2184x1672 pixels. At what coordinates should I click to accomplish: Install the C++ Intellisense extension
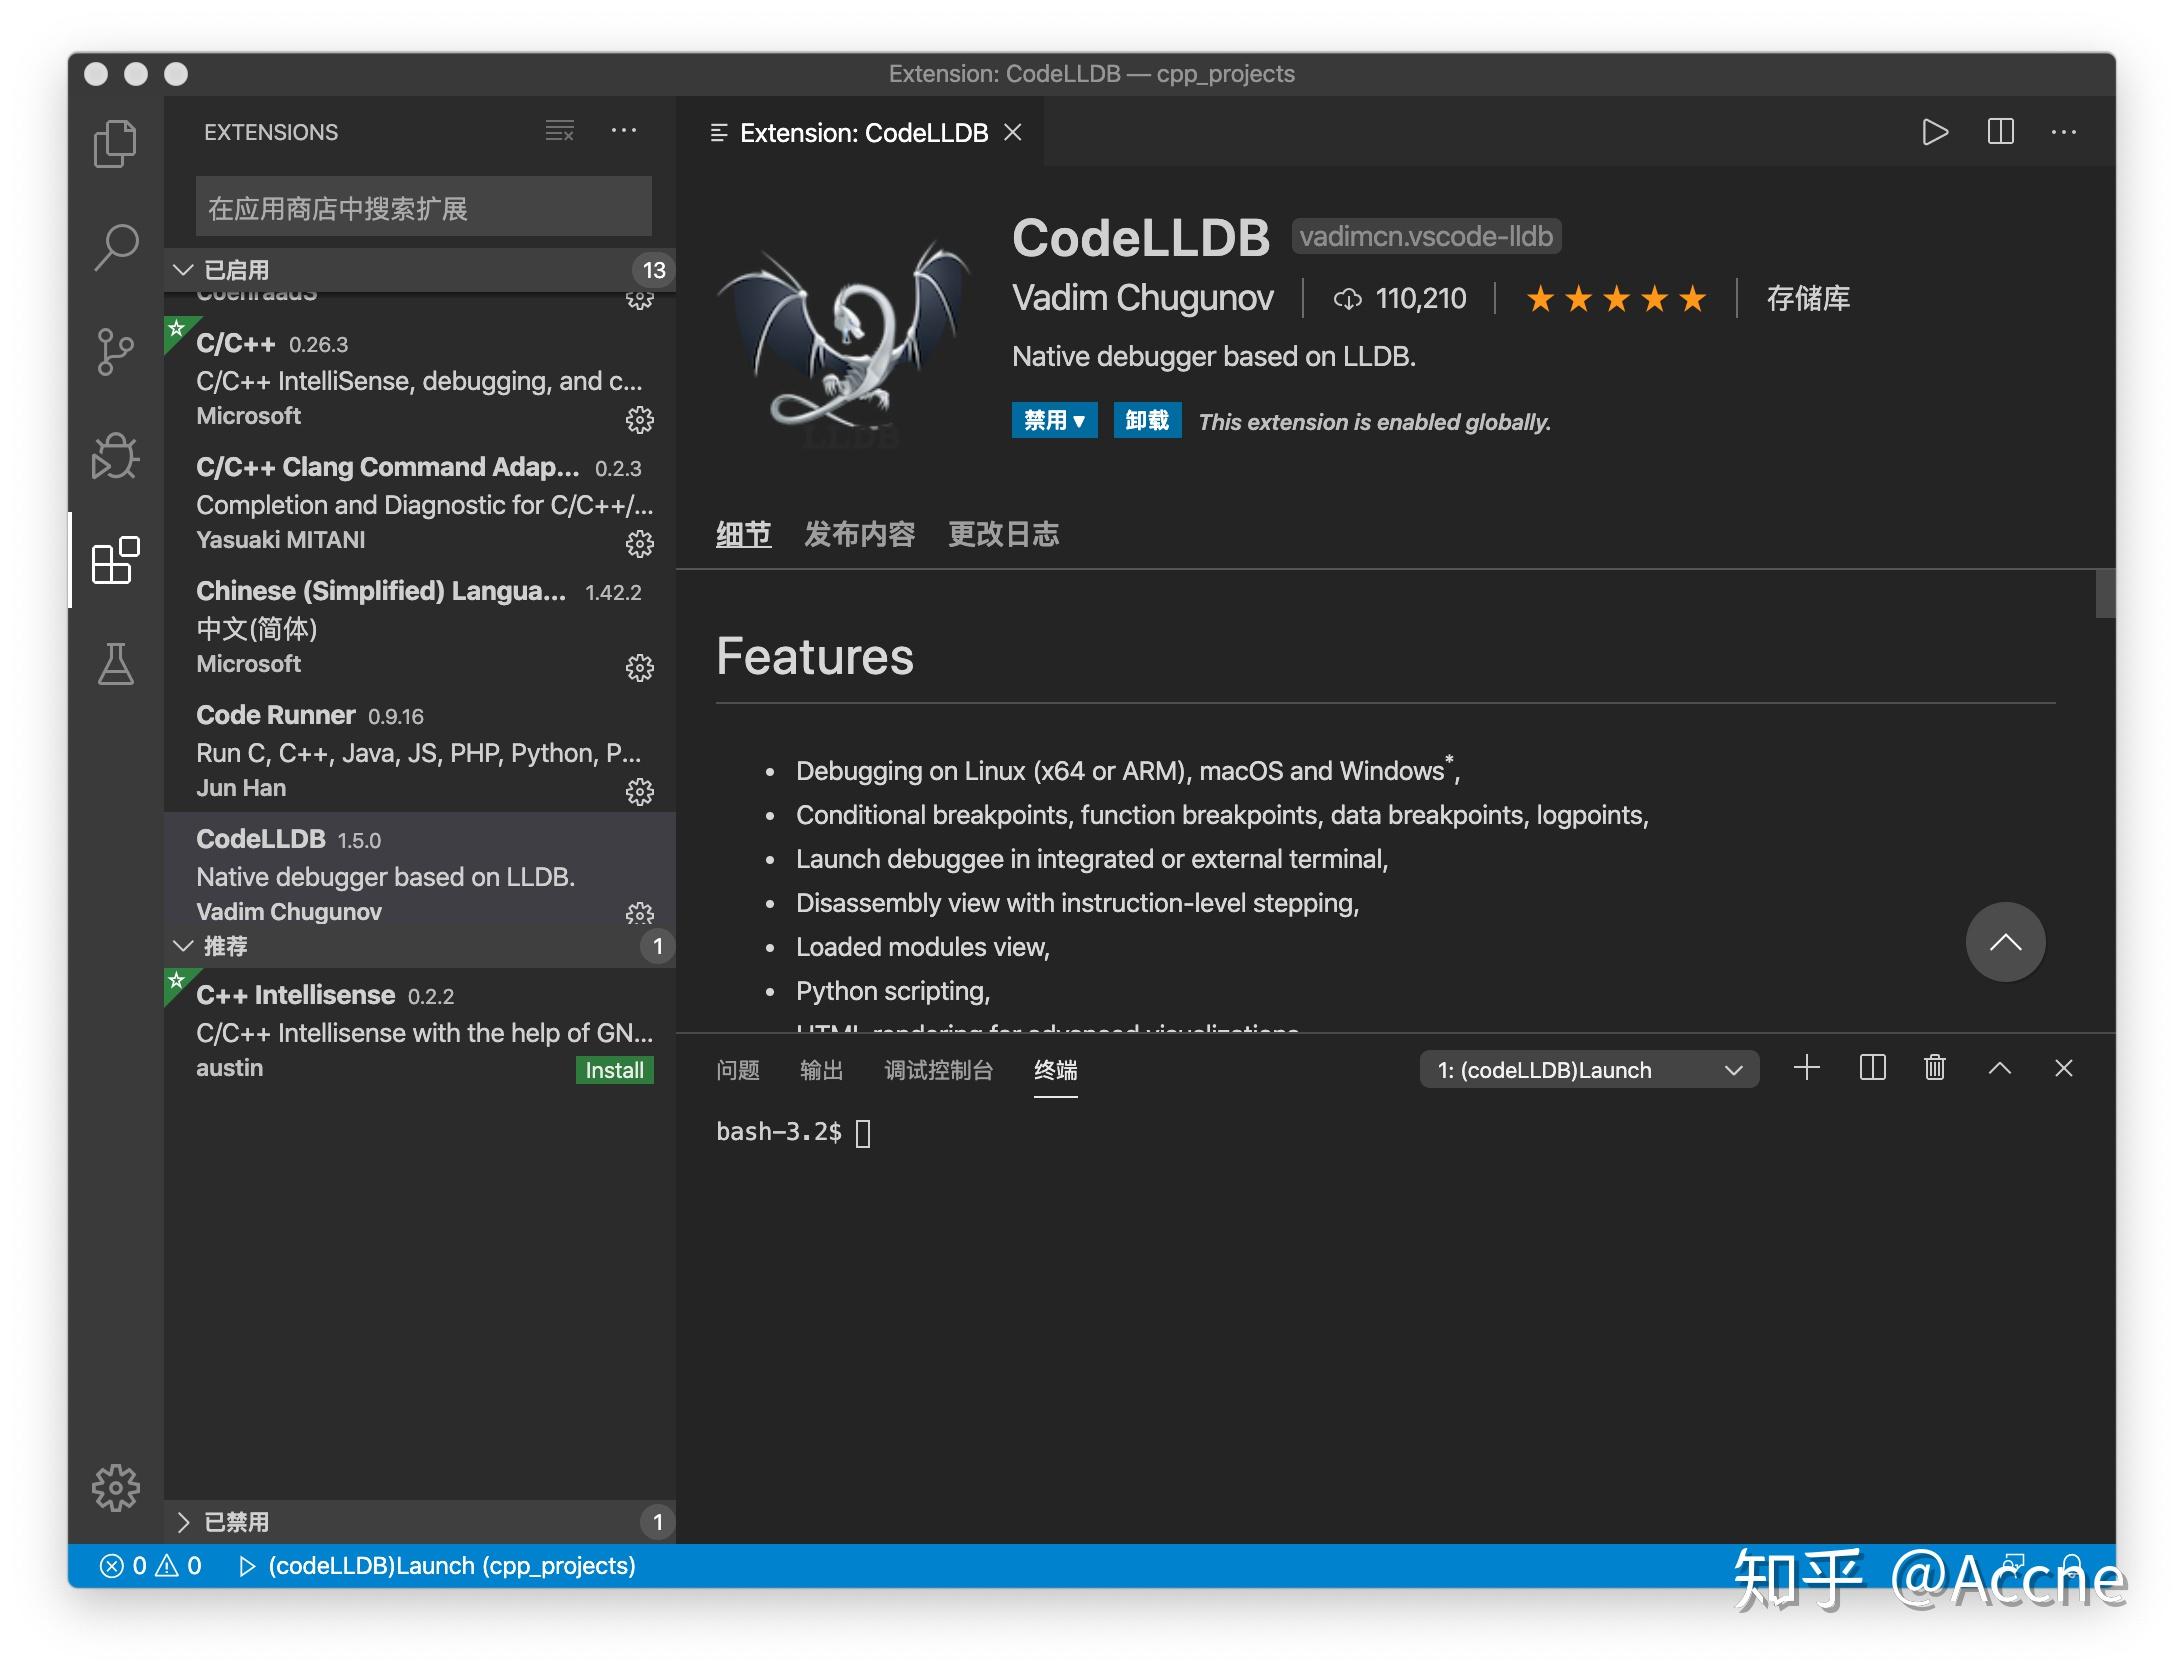click(613, 1069)
